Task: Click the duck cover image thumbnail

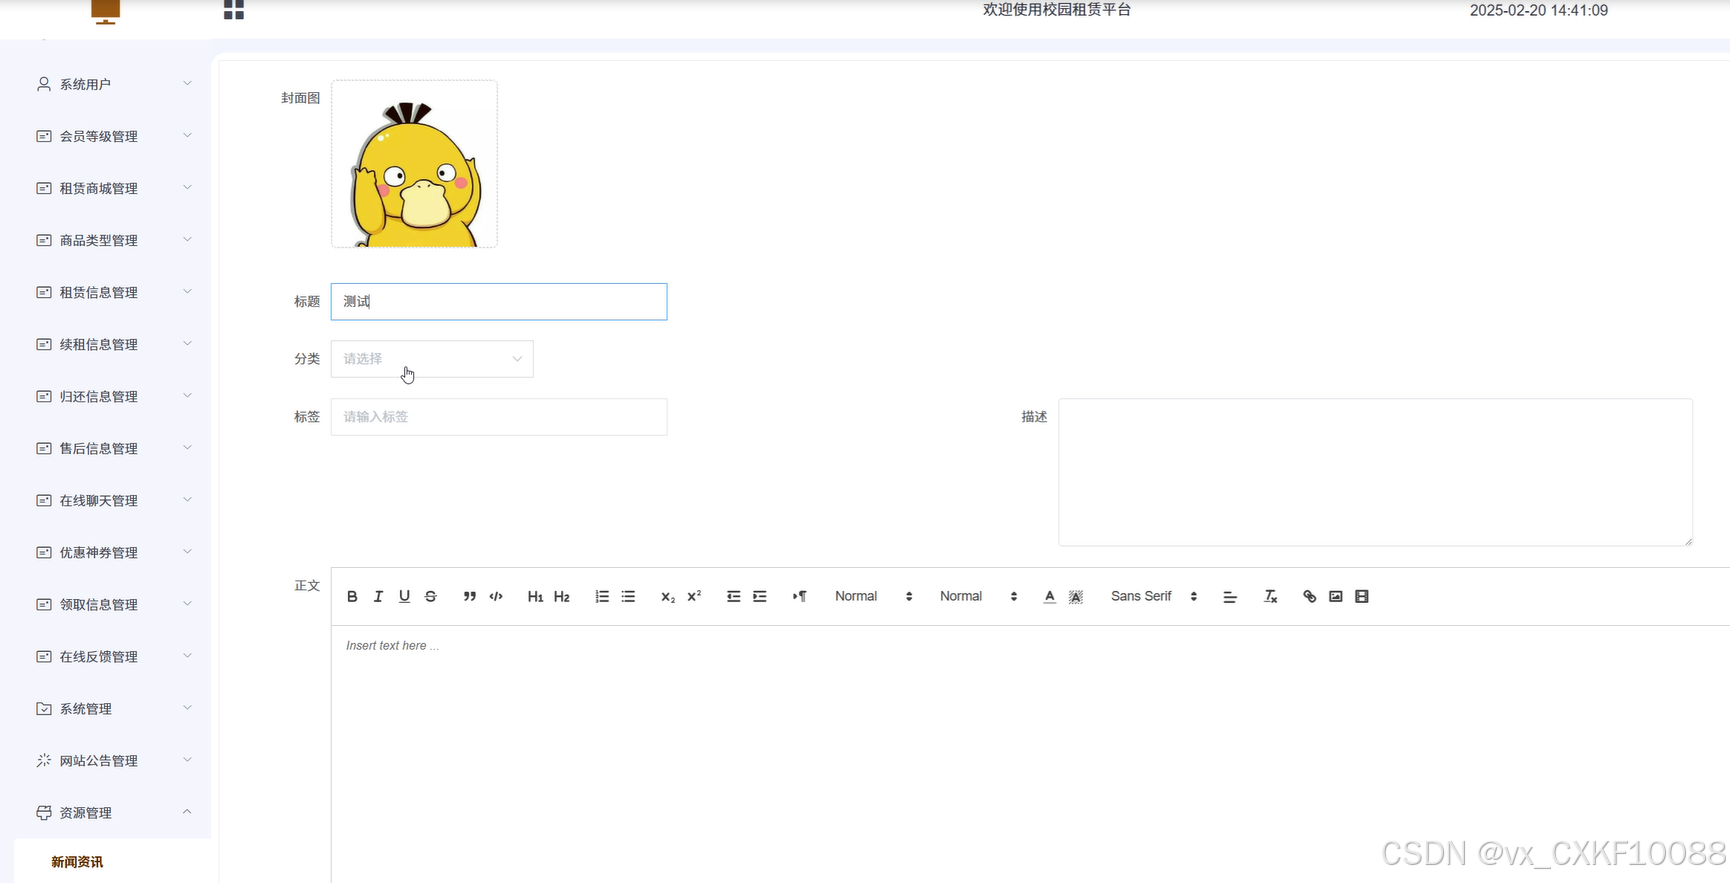Action: pos(414,164)
